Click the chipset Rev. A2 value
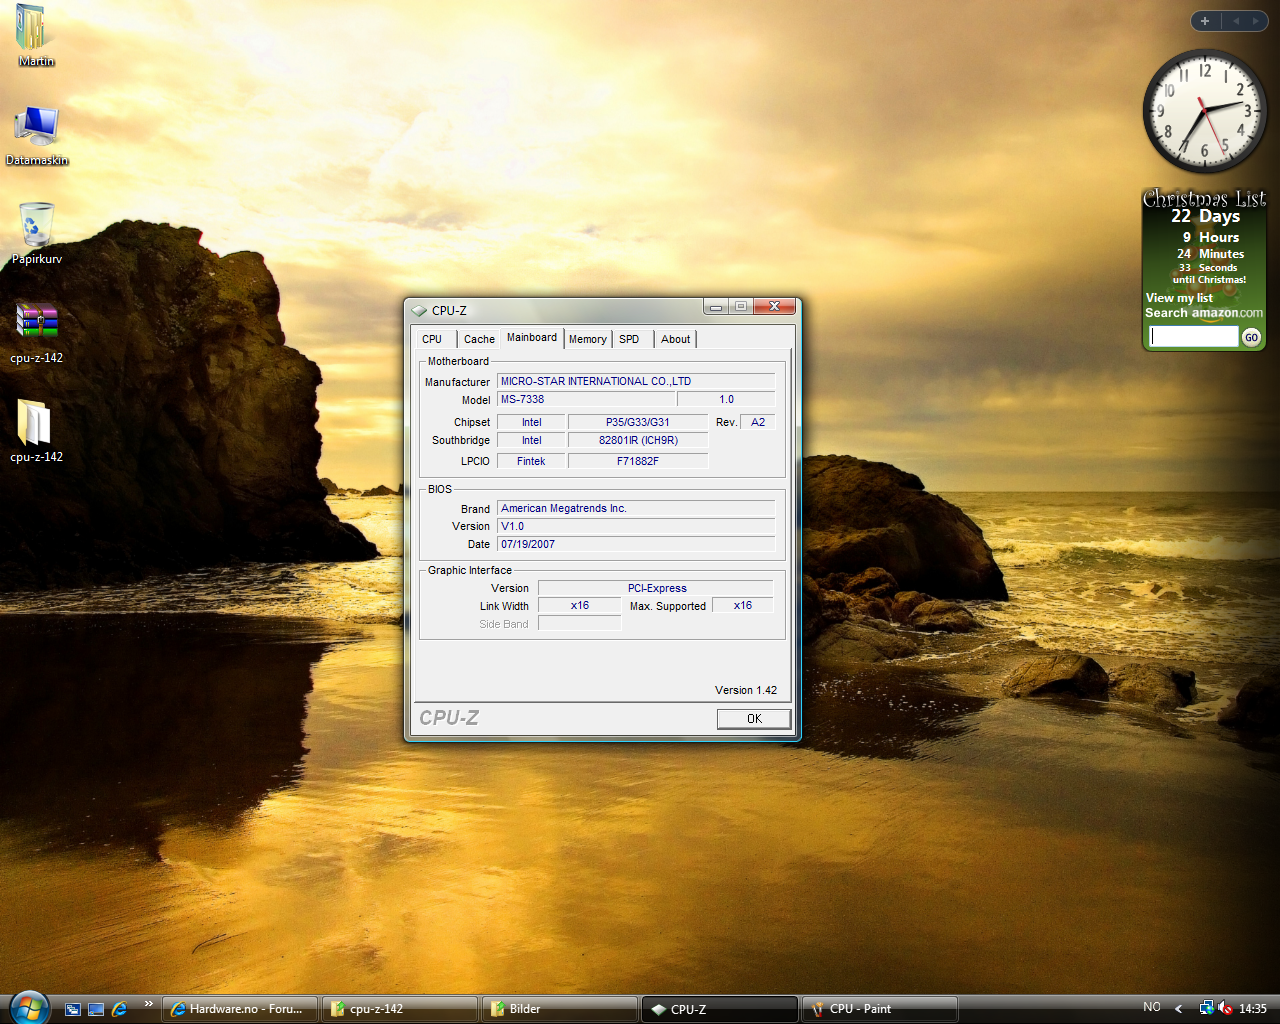 click(758, 422)
